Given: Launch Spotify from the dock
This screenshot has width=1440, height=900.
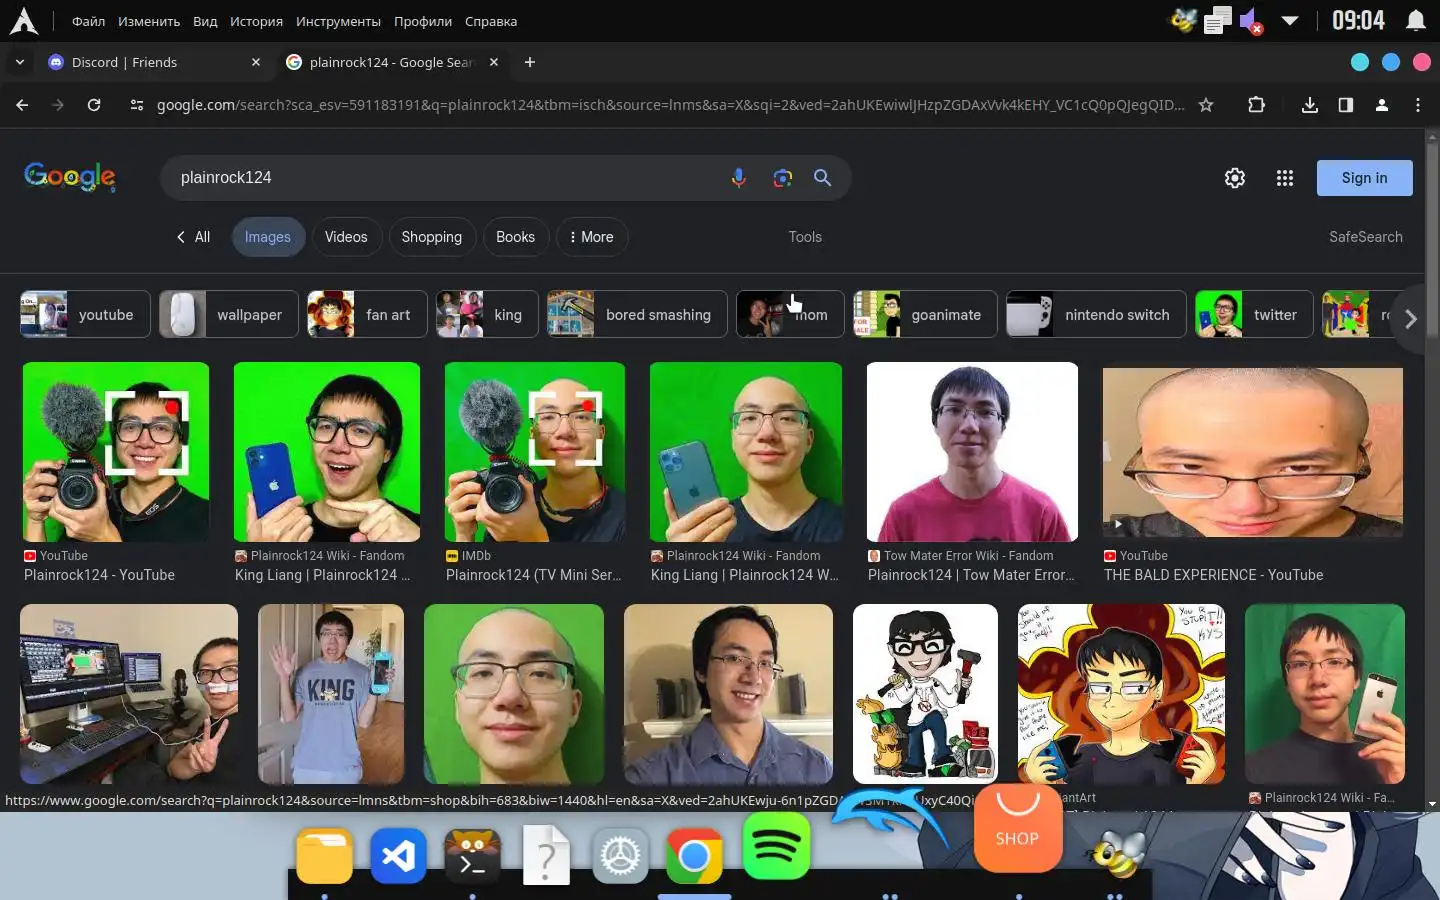Looking at the screenshot, I should 777,846.
